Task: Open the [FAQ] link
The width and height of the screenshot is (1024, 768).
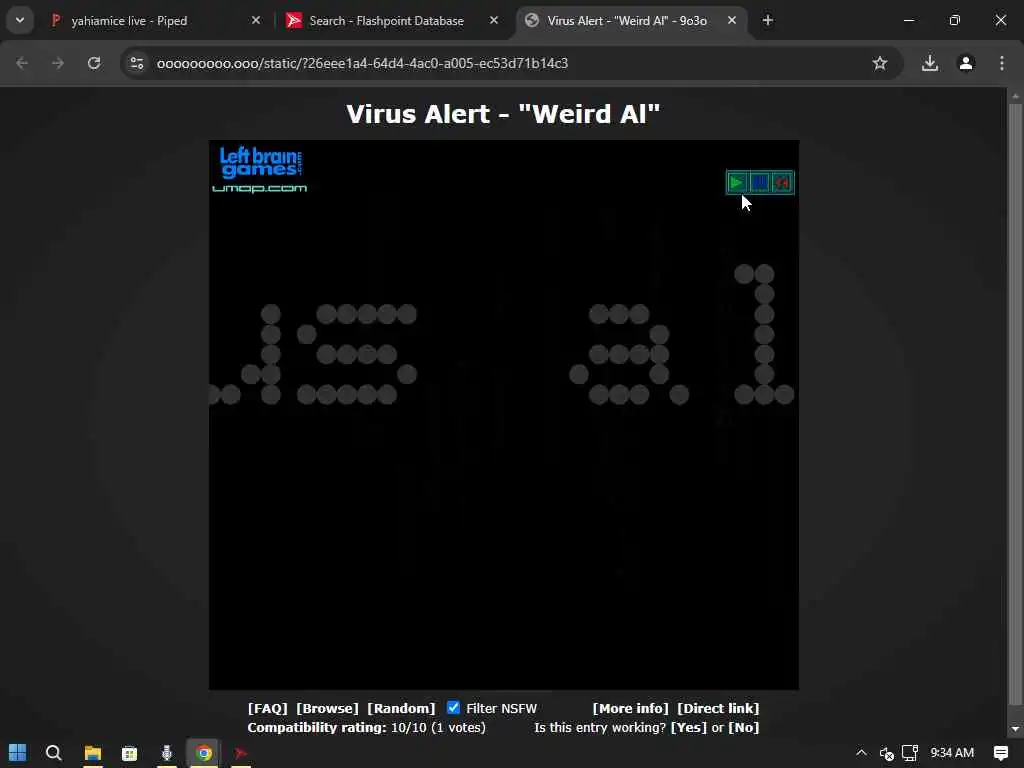Action: pyautogui.click(x=268, y=709)
